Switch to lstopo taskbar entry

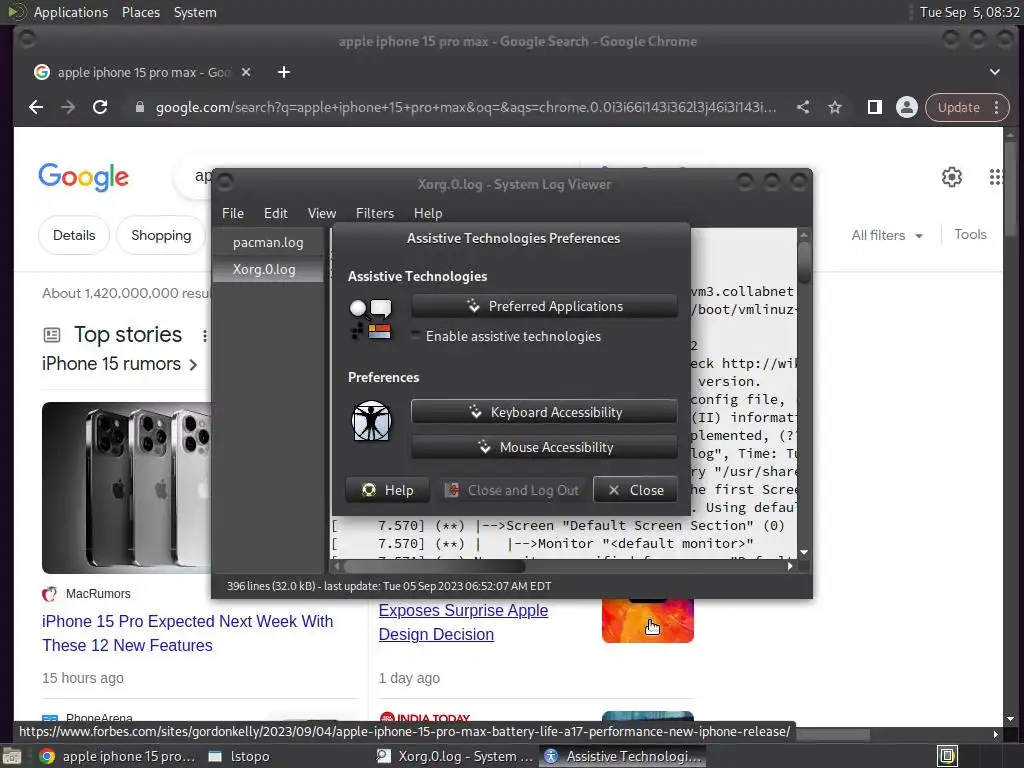[240, 756]
